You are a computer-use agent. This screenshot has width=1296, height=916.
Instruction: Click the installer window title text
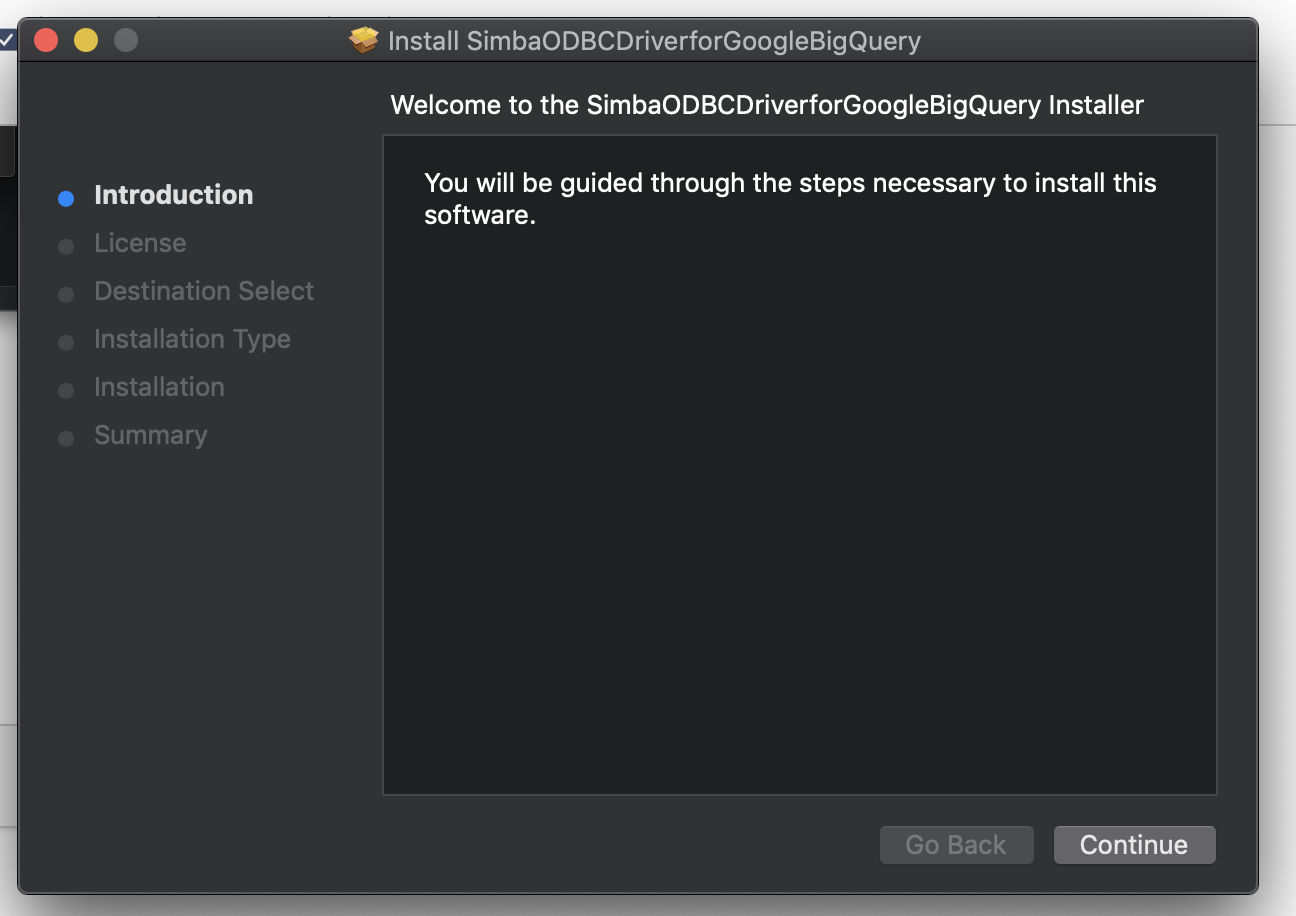(x=654, y=41)
